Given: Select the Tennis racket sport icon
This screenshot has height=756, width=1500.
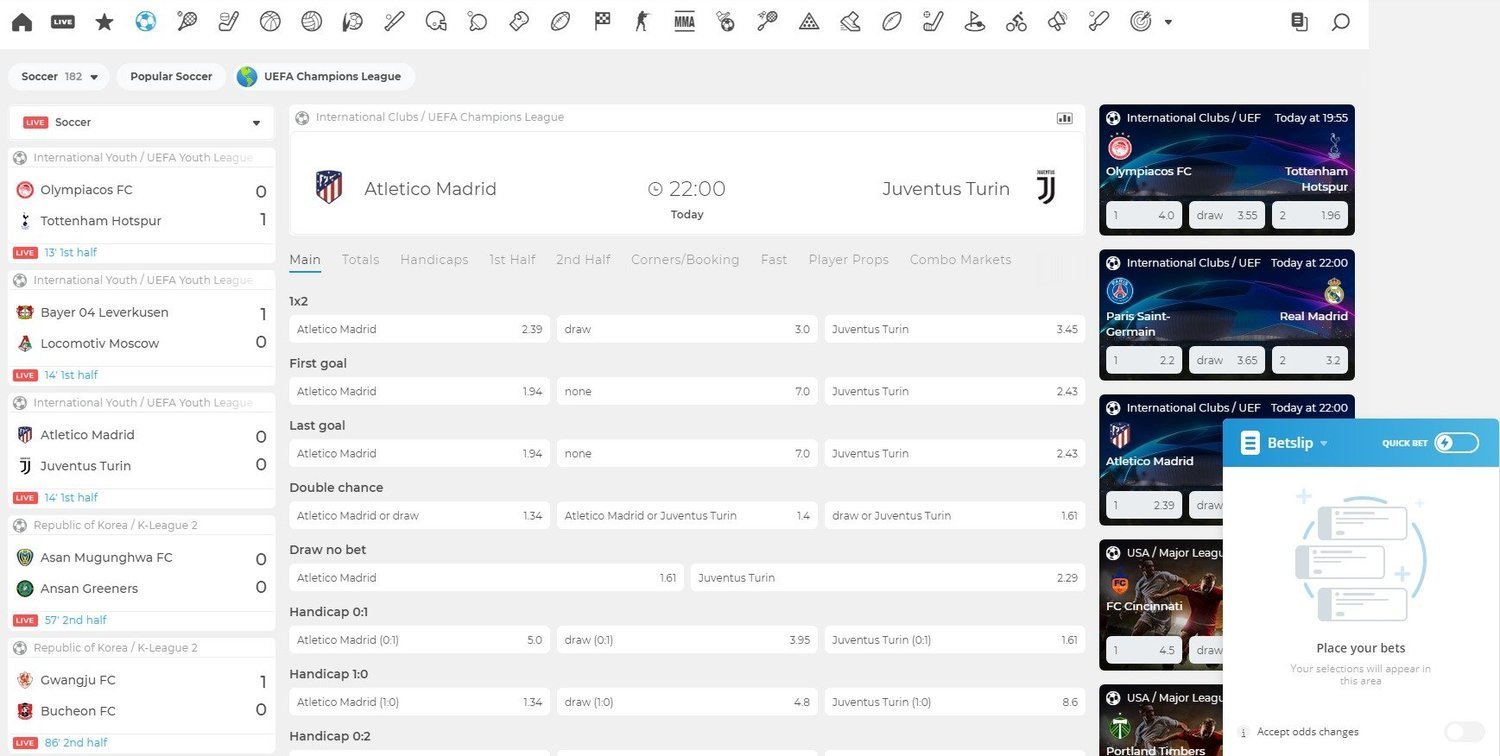Looking at the screenshot, I should (187, 21).
